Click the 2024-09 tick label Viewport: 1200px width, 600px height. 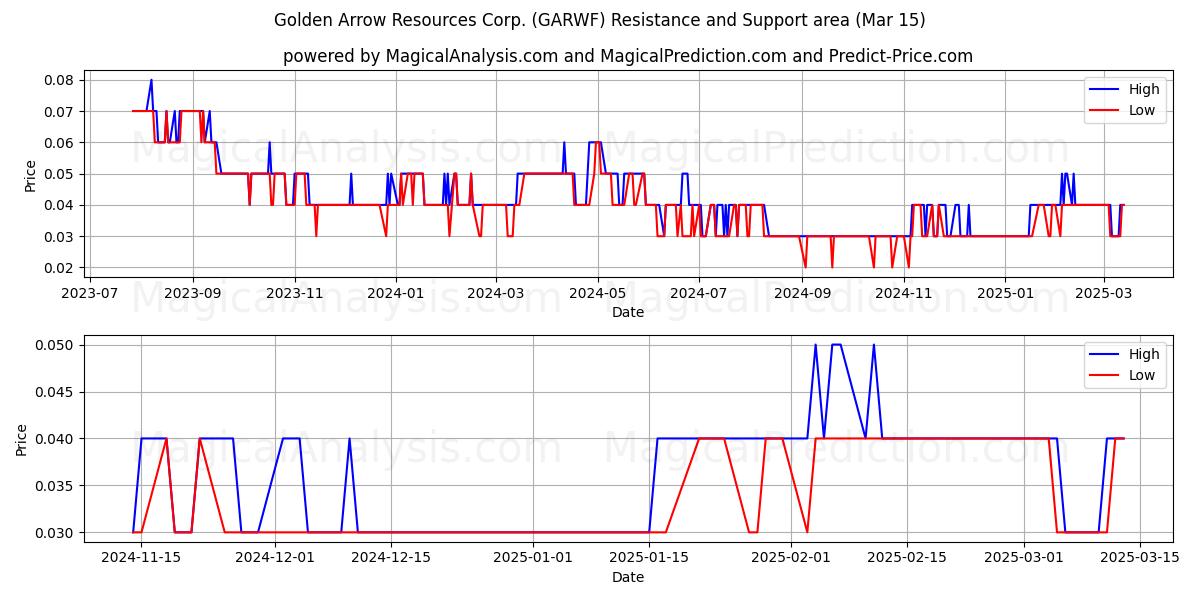click(x=802, y=293)
